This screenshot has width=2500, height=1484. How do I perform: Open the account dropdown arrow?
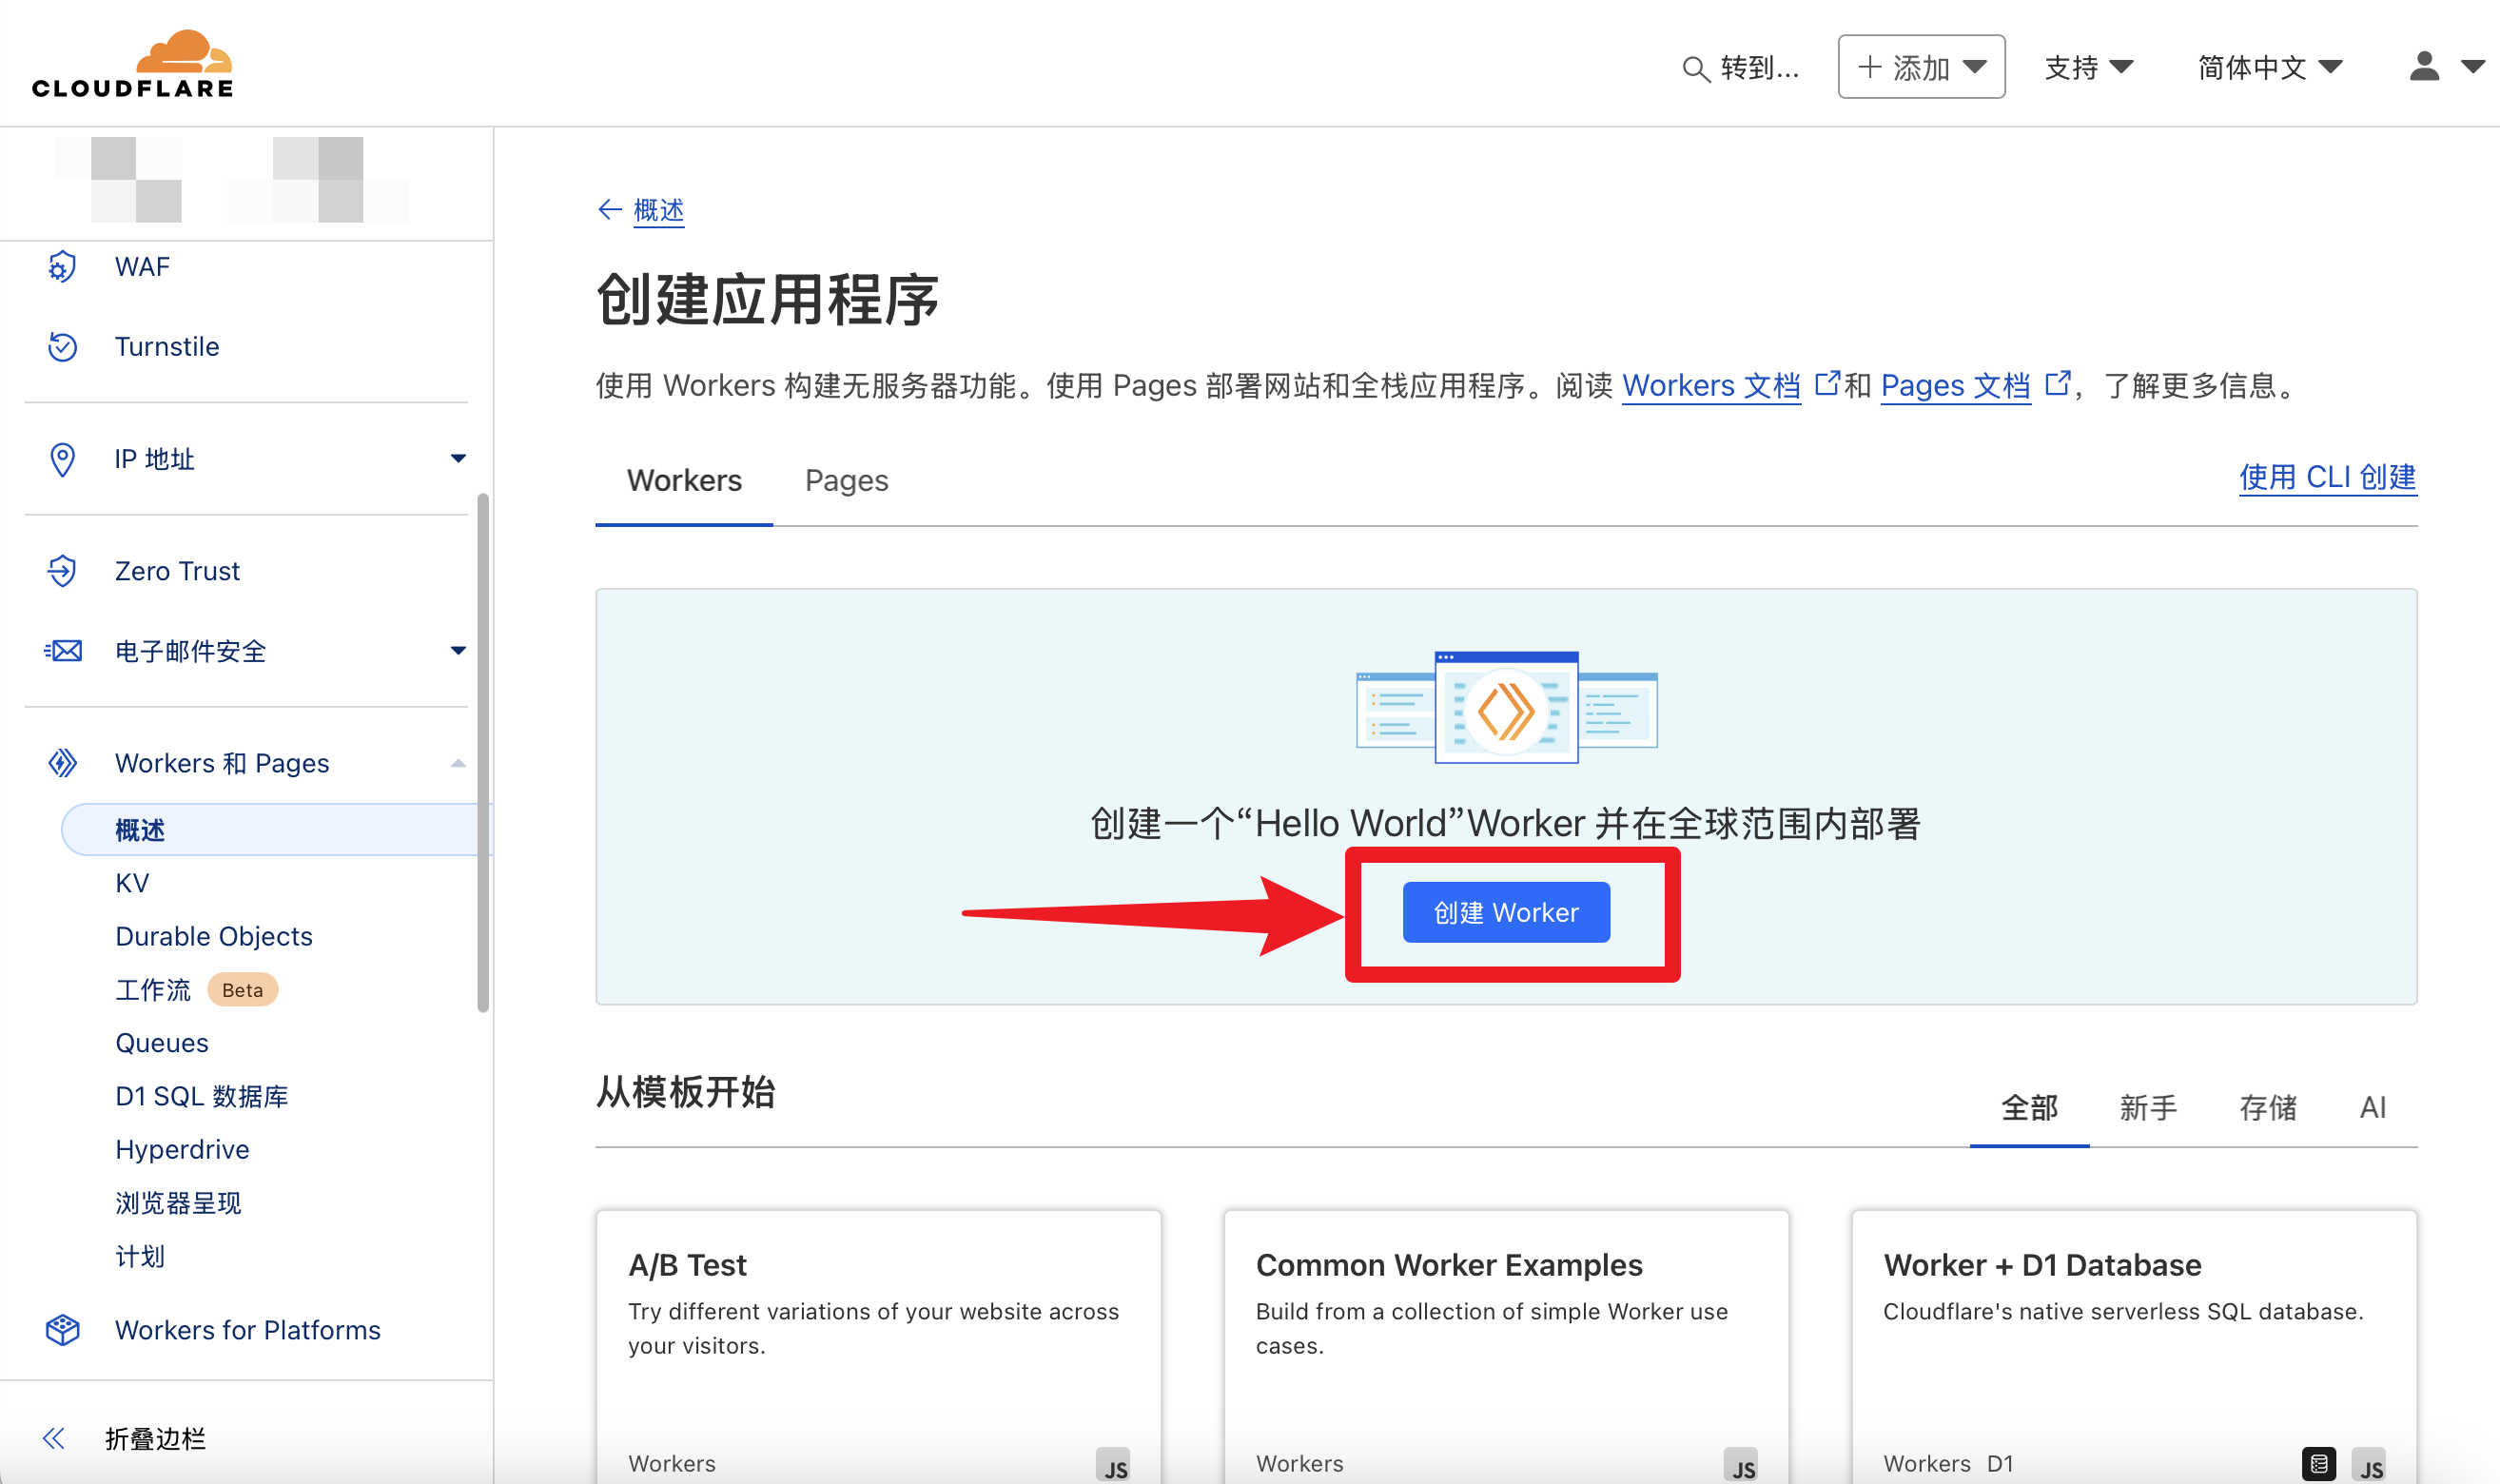2472,67
